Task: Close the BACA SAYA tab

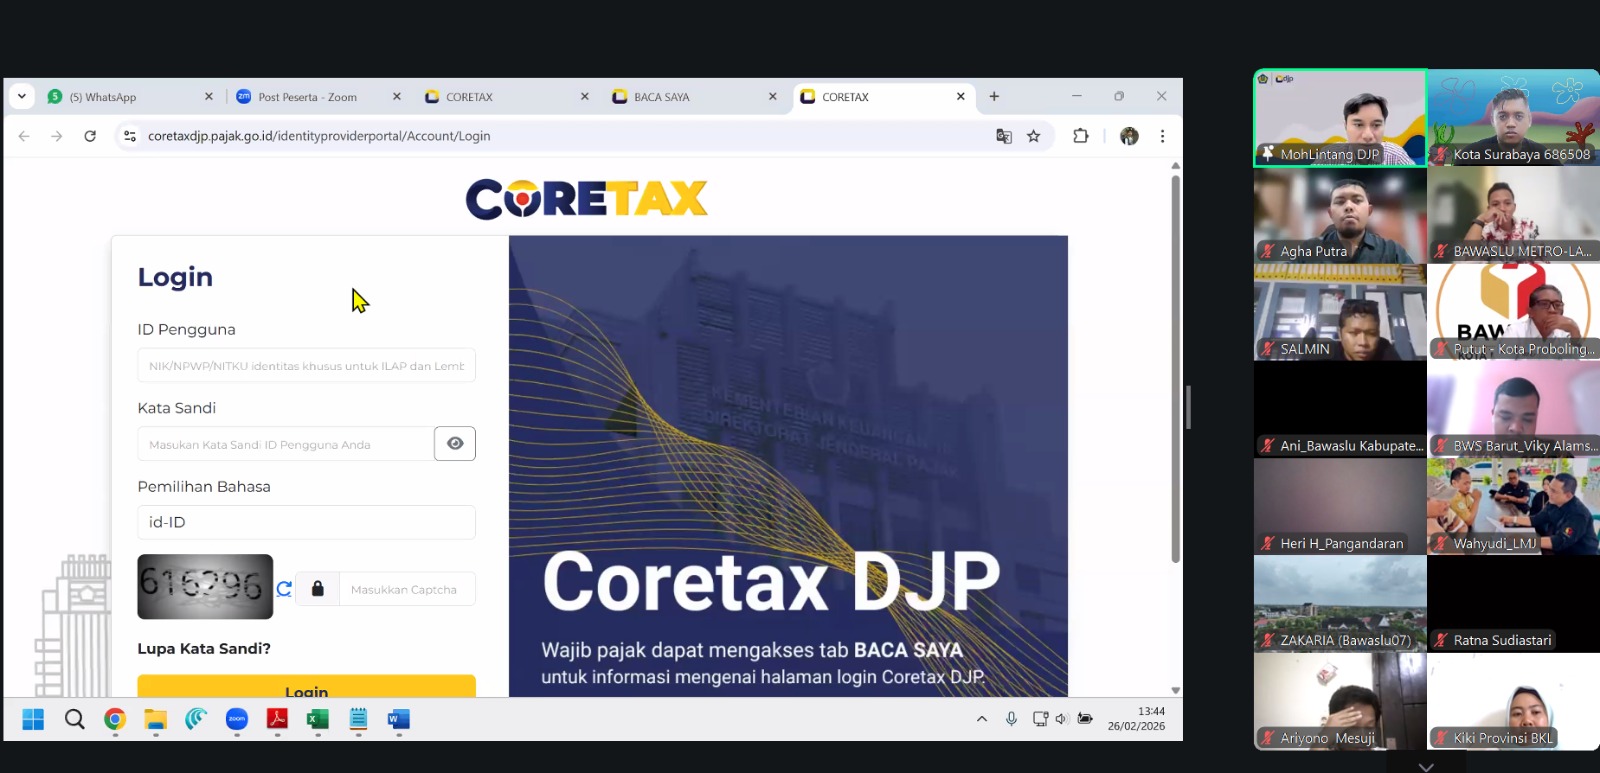Action: coord(773,97)
